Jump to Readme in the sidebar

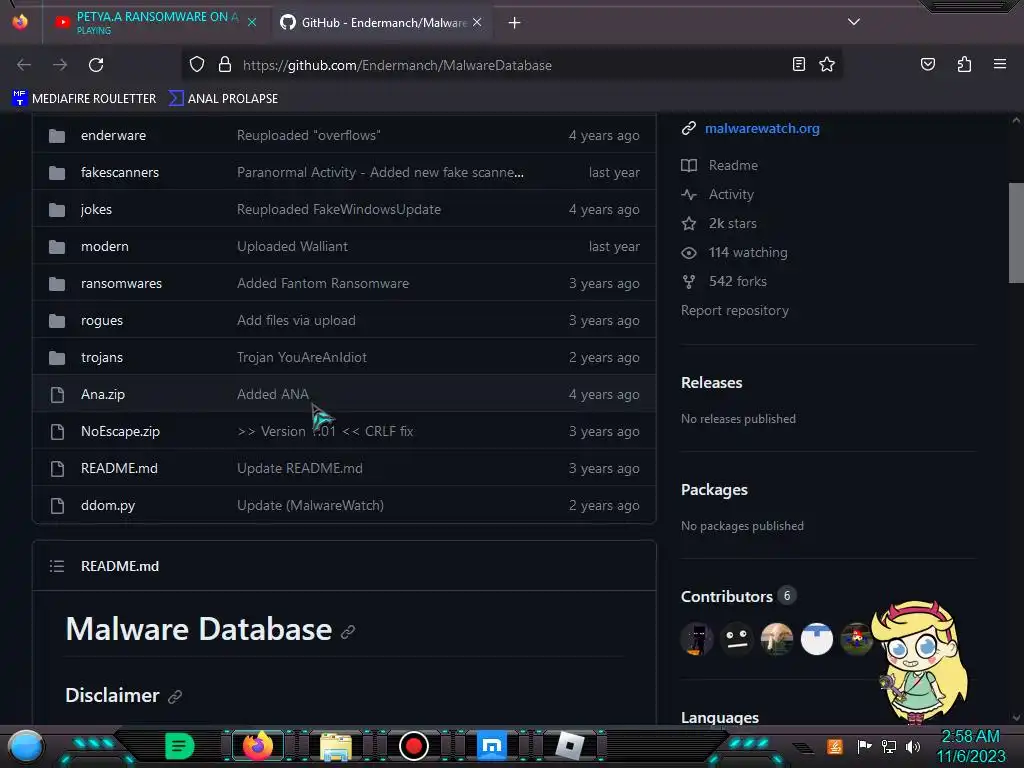tap(733, 165)
